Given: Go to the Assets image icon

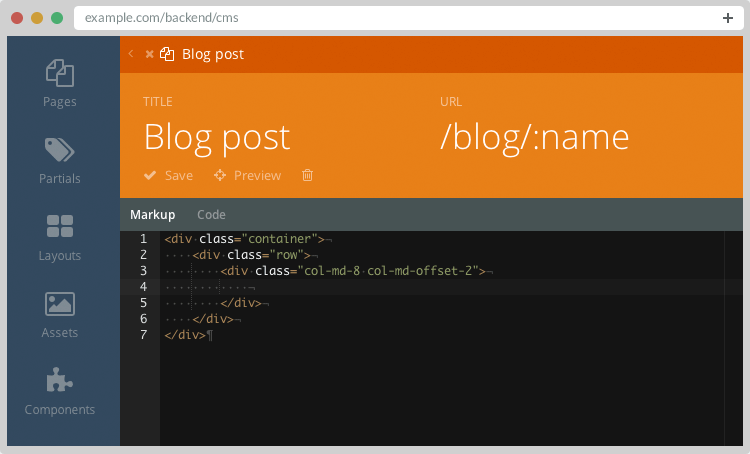Looking at the screenshot, I should pos(60,304).
